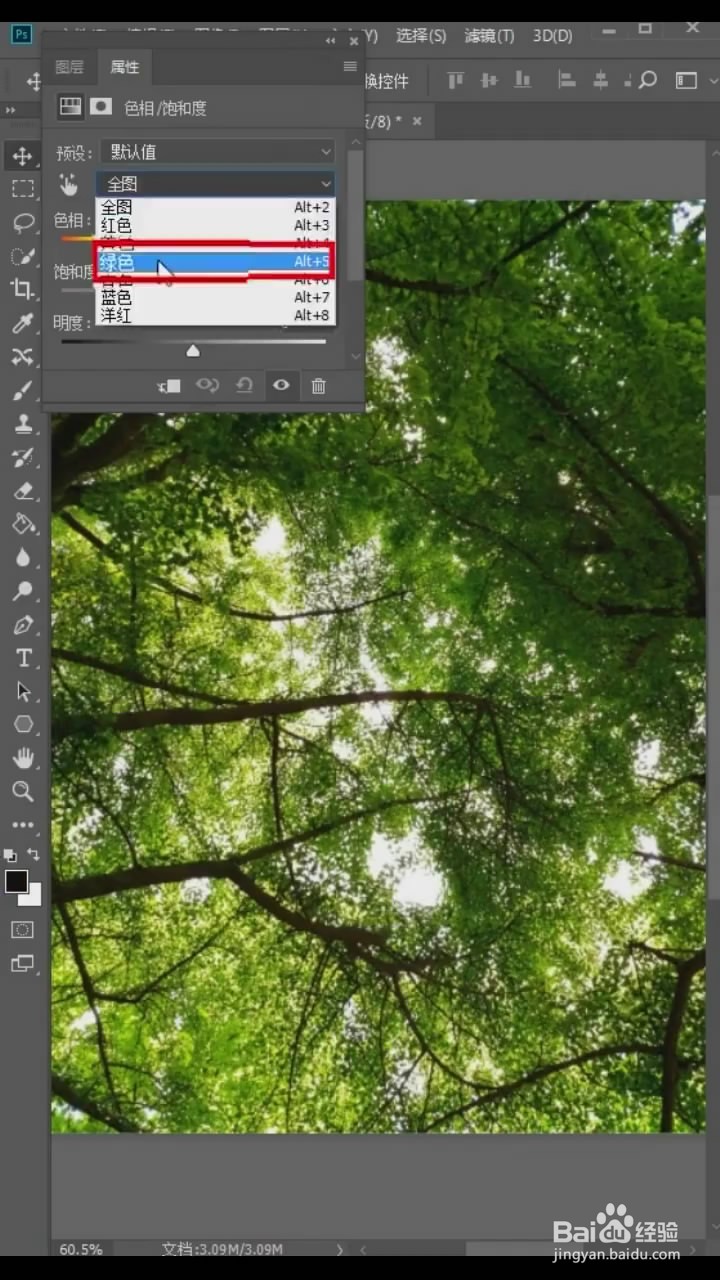Open the Edit Toolbar three-dots menu
The height and width of the screenshot is (1280, 720).
click(21, 826)
